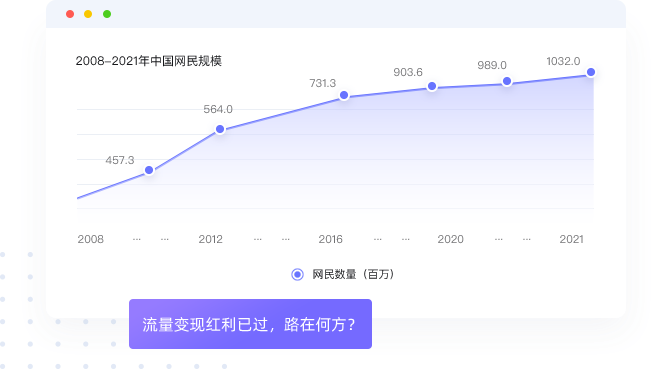This screenshot has width=655, height=369.
Task: Click the chart title 2008–2021年中国网民规模
Action: [149, 61]
